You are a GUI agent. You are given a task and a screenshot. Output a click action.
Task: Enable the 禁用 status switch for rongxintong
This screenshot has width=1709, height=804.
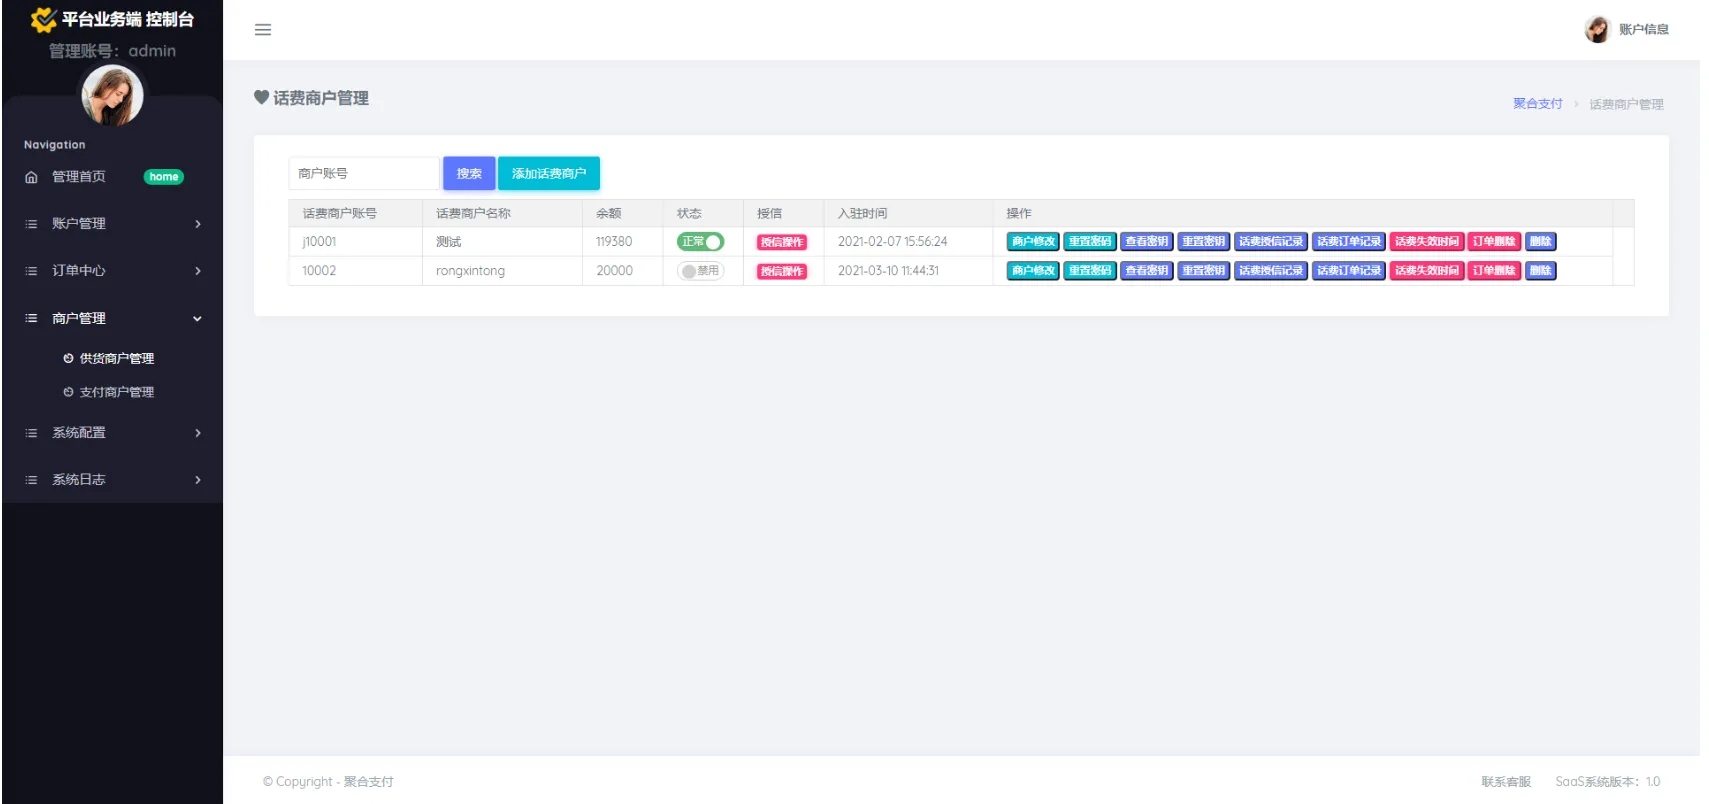(700, 271)
